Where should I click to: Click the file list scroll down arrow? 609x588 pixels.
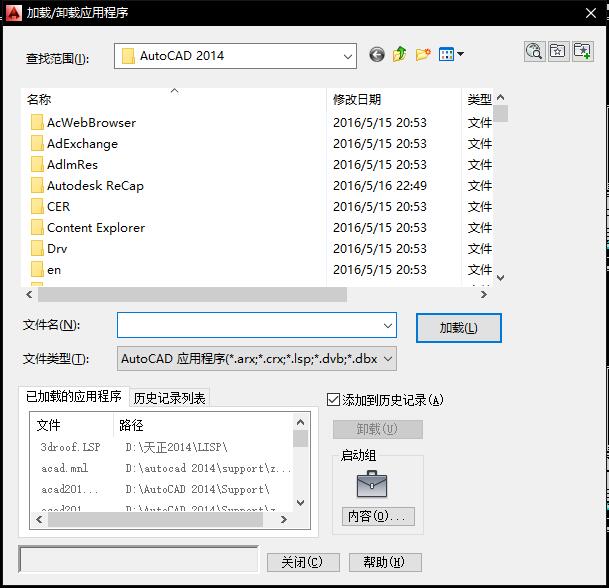pyautogui.click(x=501, y=277)
